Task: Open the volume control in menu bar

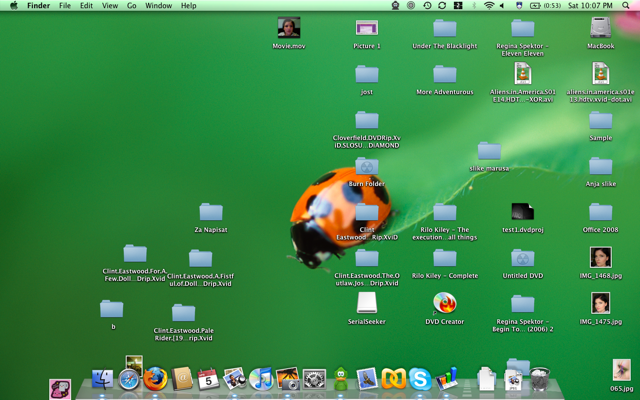Action: click(502, 5)
